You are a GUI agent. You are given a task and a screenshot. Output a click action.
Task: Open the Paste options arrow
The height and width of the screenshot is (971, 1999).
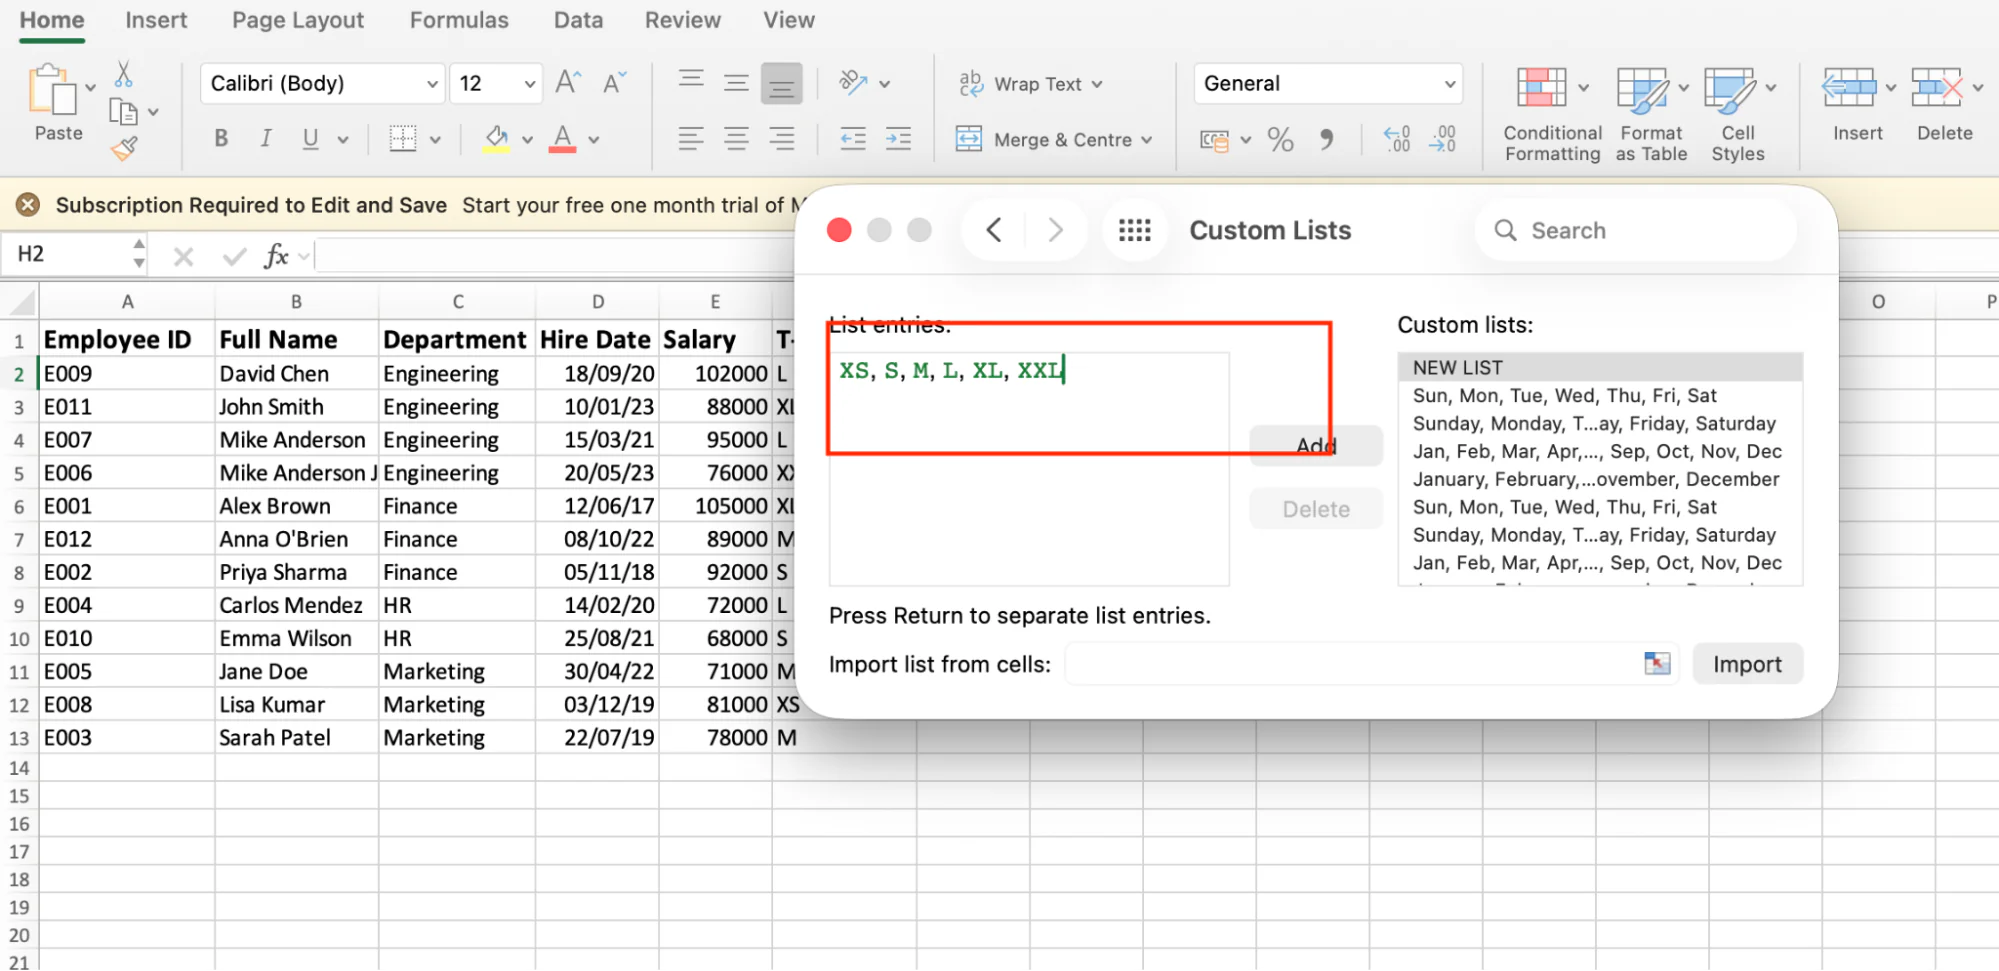click(x=91, y=88)
